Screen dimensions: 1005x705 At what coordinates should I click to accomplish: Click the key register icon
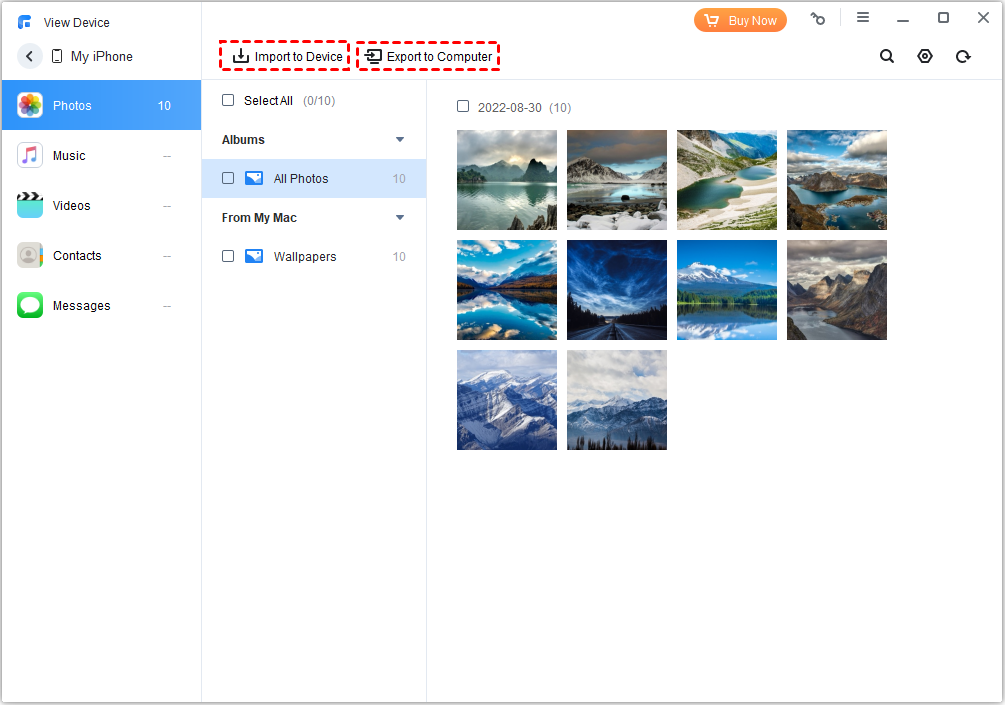(x=818, y=19)
